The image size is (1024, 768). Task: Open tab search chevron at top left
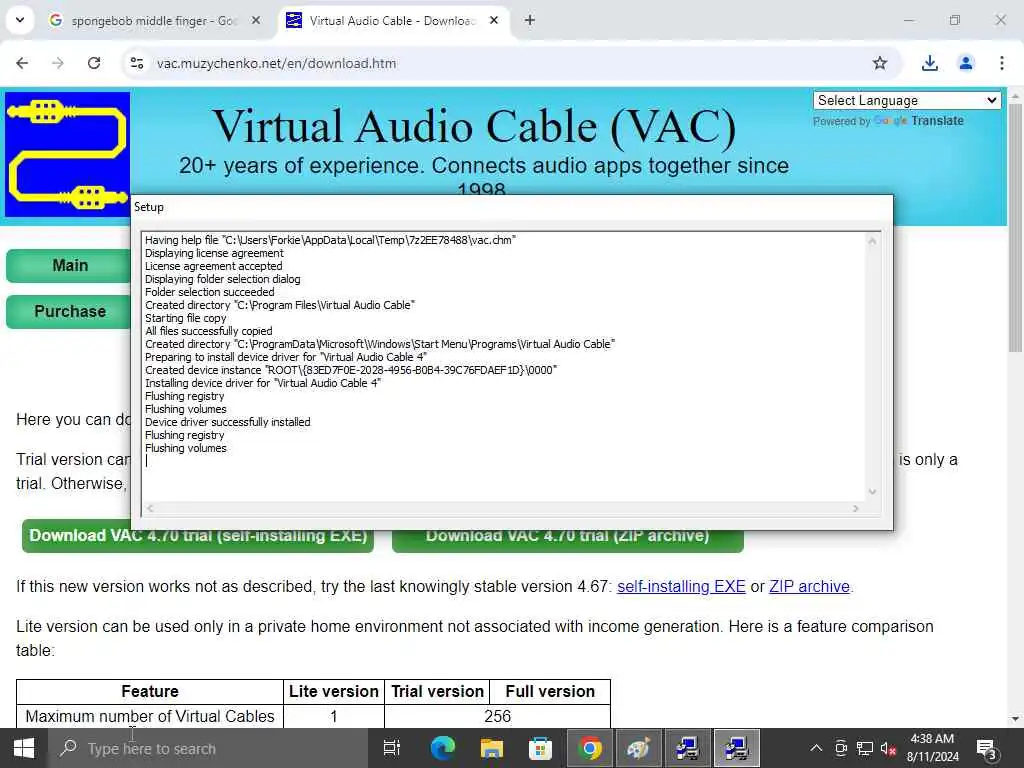(x=20, y=20)
